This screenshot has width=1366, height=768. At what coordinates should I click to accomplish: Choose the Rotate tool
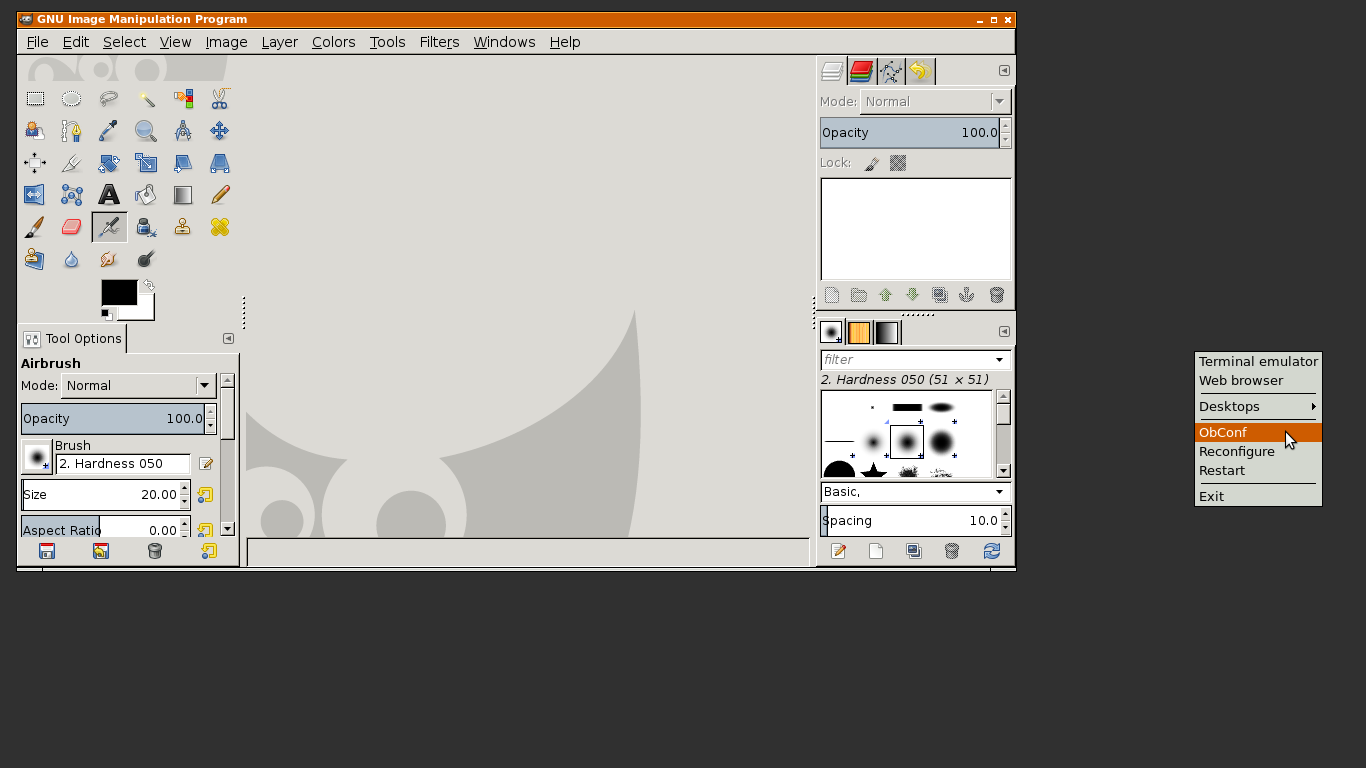point(109,163)
